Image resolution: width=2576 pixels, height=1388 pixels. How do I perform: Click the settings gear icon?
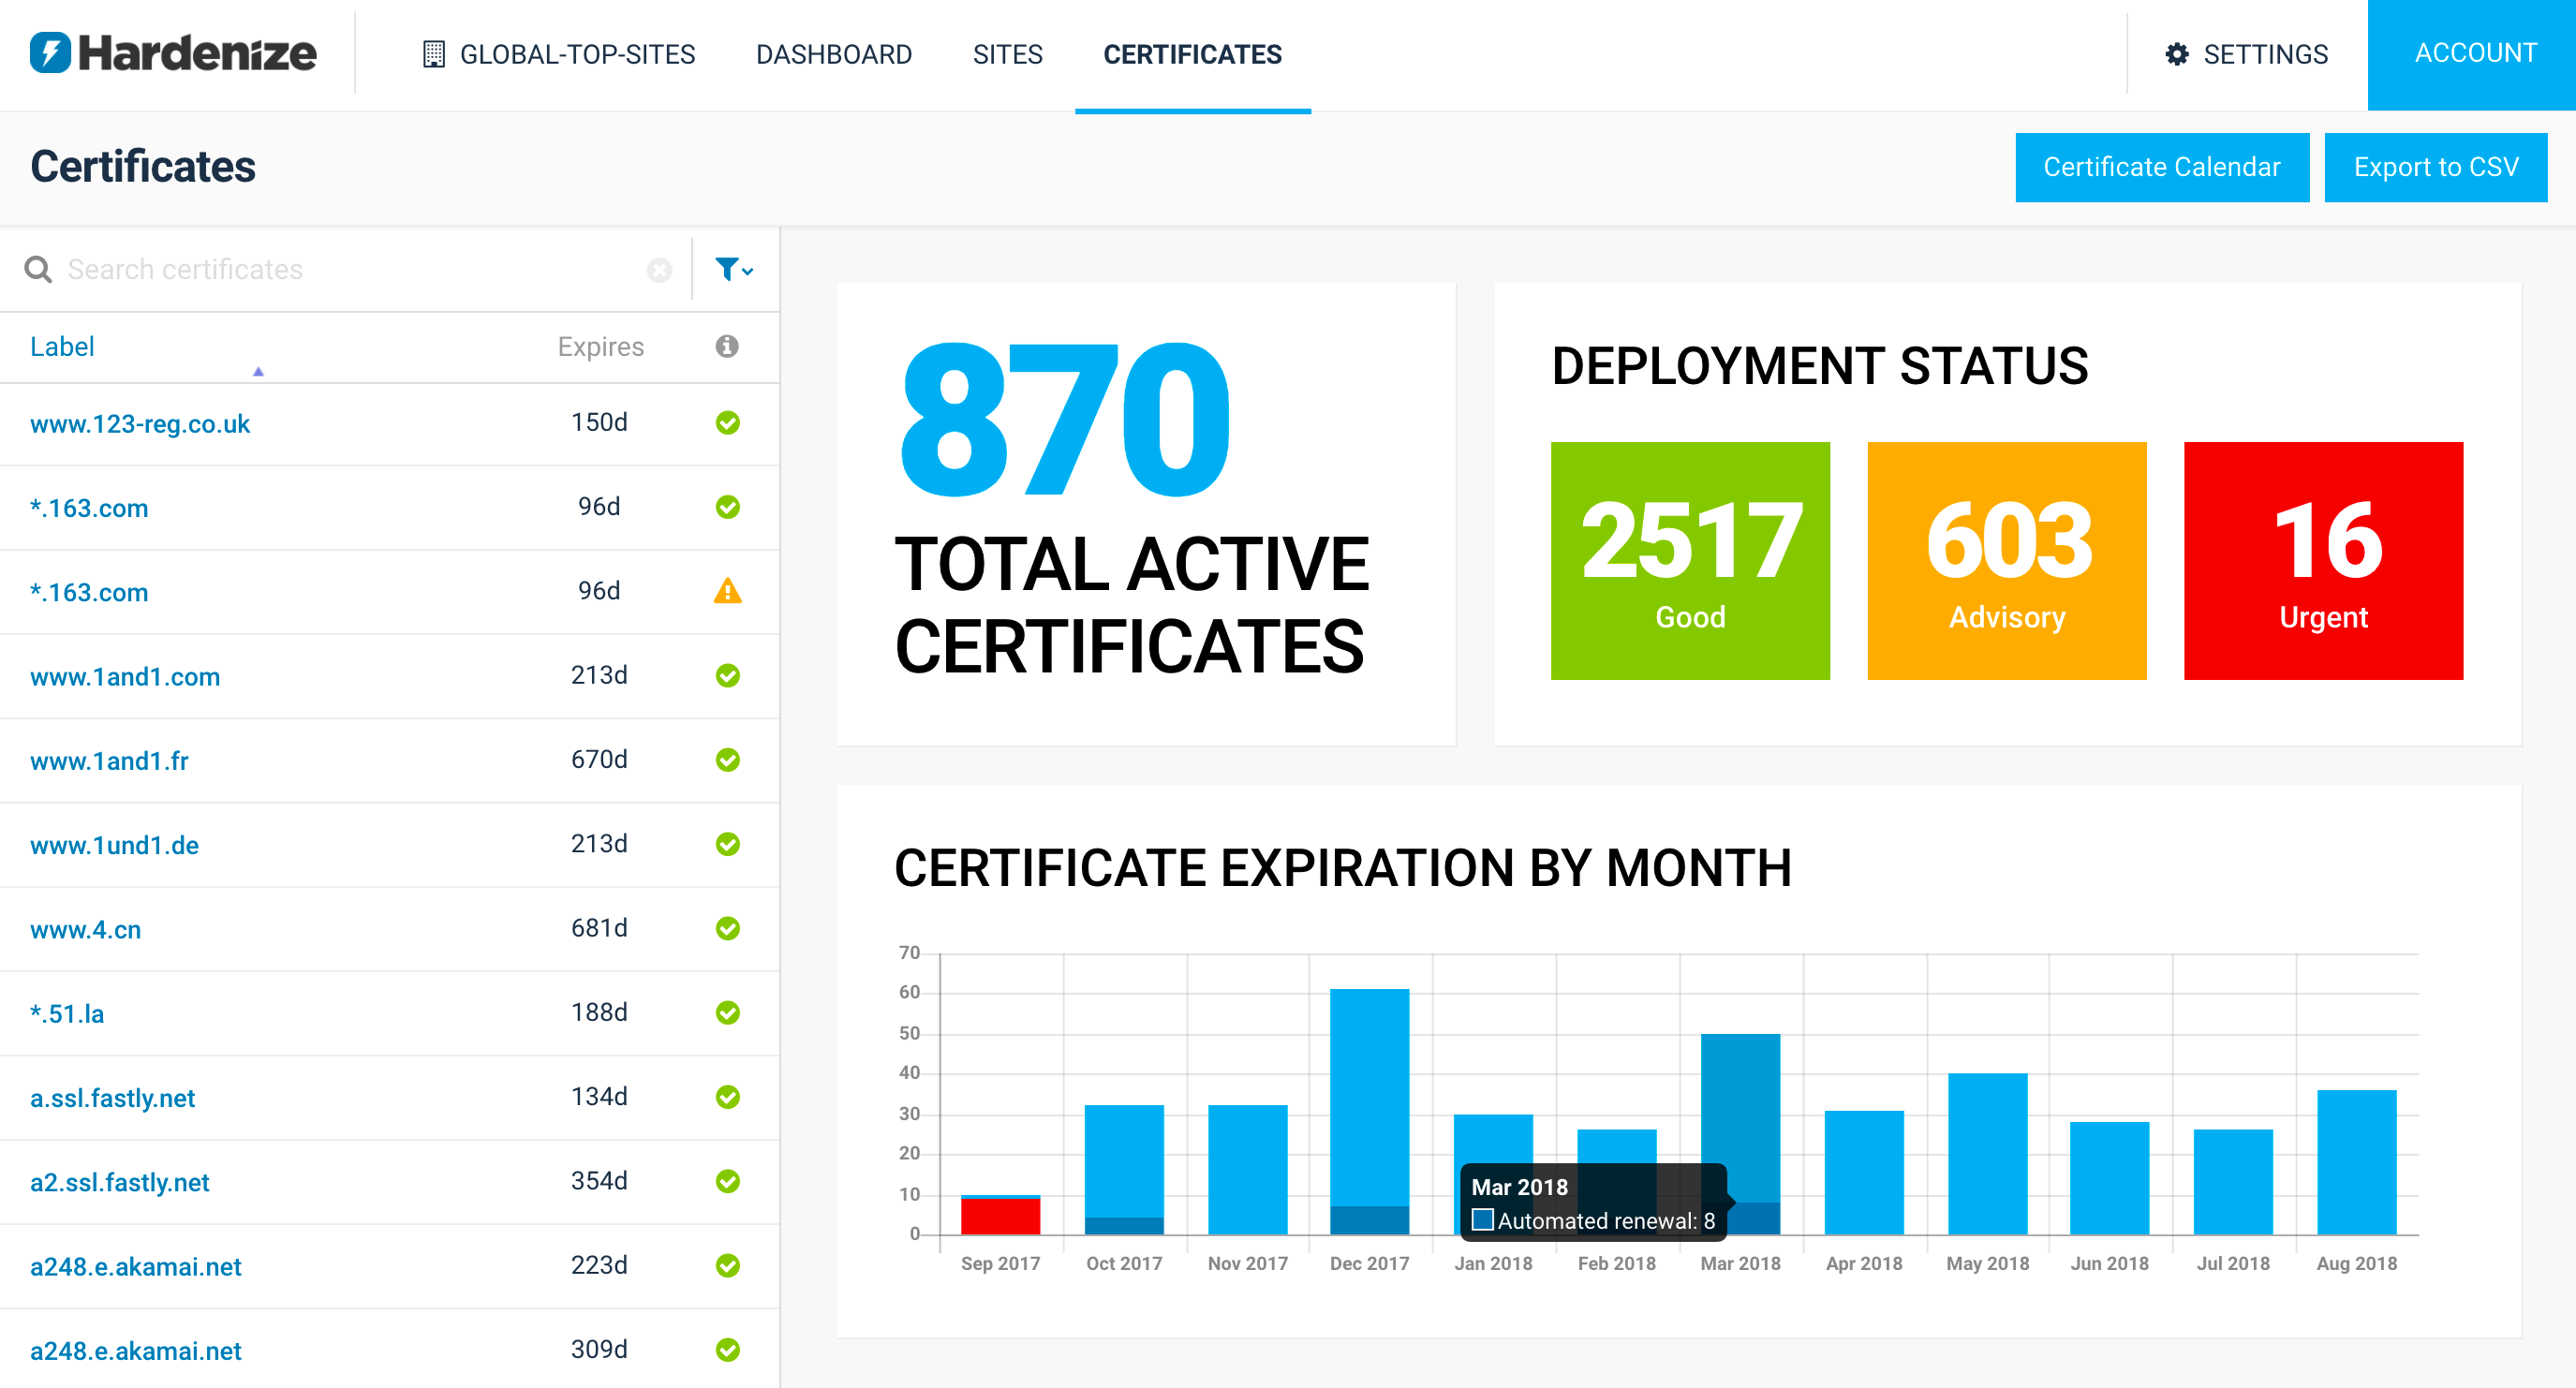(2176, 54)
